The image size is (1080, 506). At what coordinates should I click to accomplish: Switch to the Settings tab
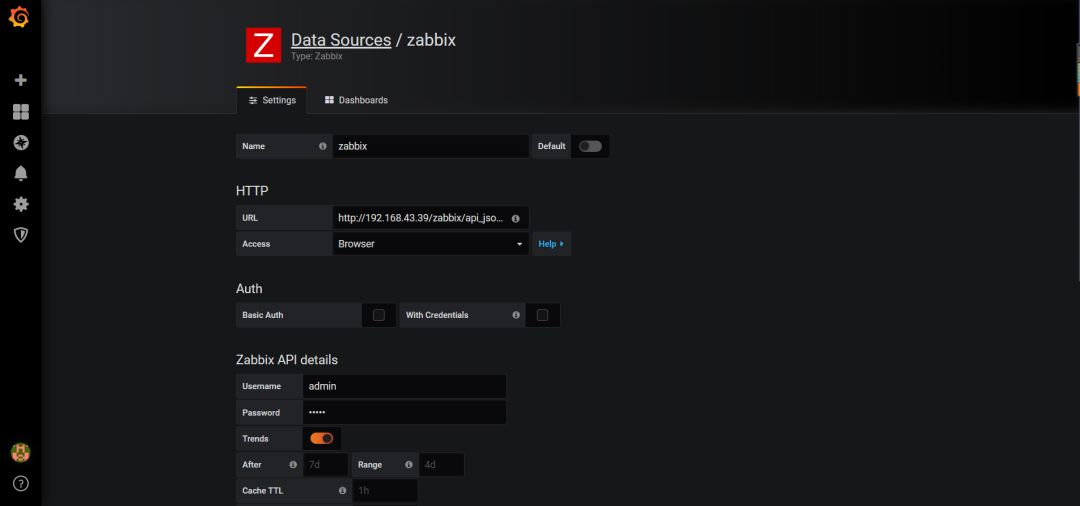[x=272, y=101]
